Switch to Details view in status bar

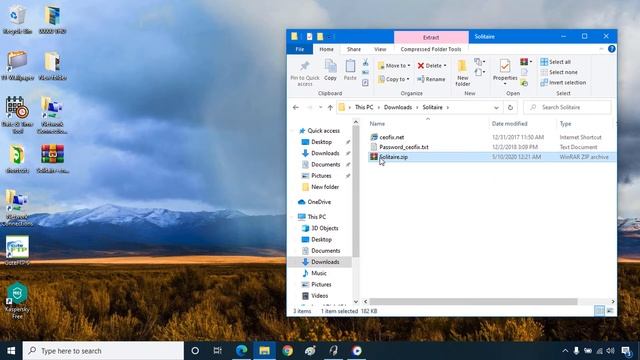click(599, 311)
